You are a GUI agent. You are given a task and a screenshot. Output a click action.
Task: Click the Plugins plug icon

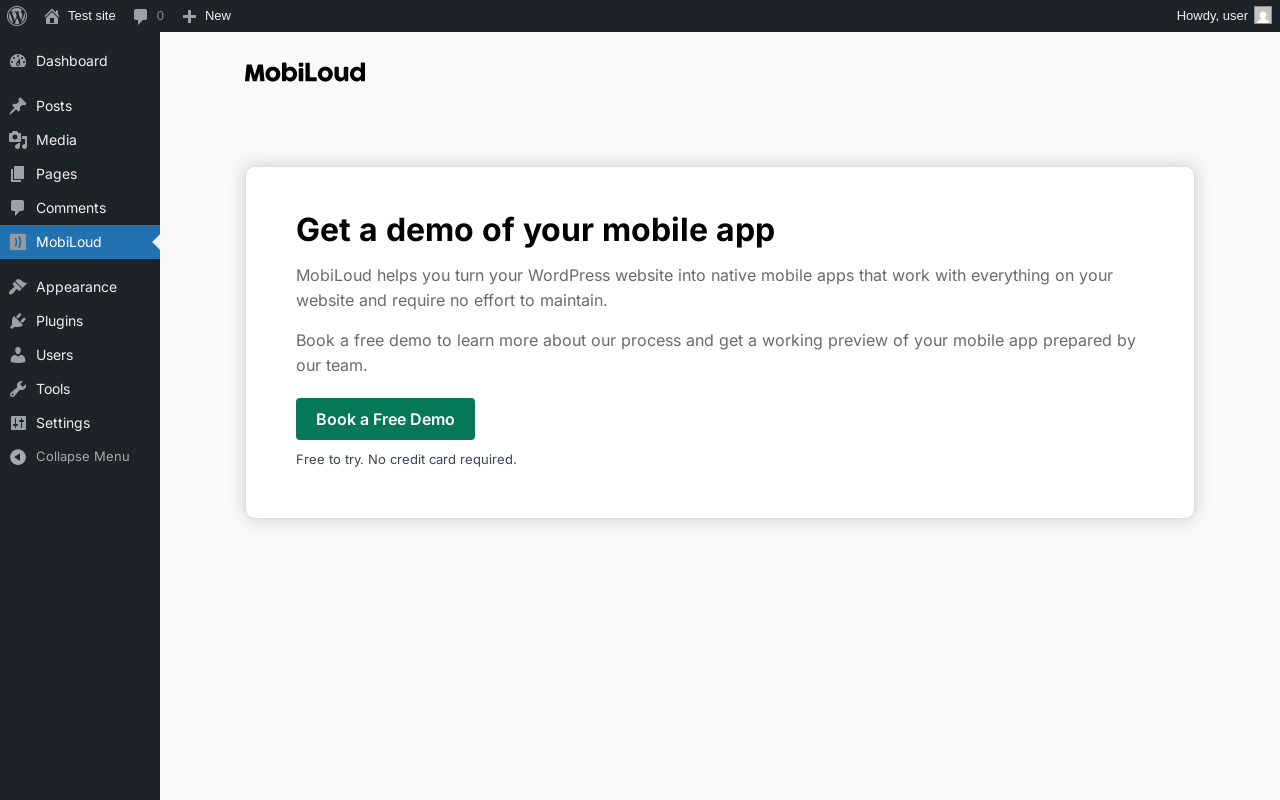coord(18,321)
